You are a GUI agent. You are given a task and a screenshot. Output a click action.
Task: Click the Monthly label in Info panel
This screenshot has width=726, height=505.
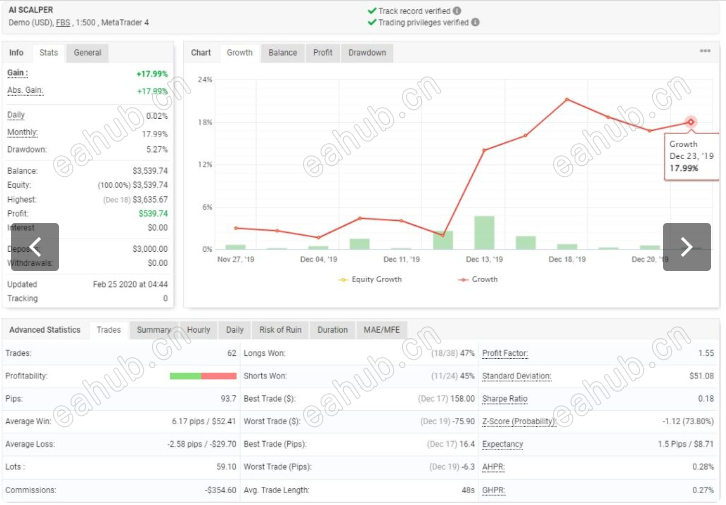click(22, 132)
